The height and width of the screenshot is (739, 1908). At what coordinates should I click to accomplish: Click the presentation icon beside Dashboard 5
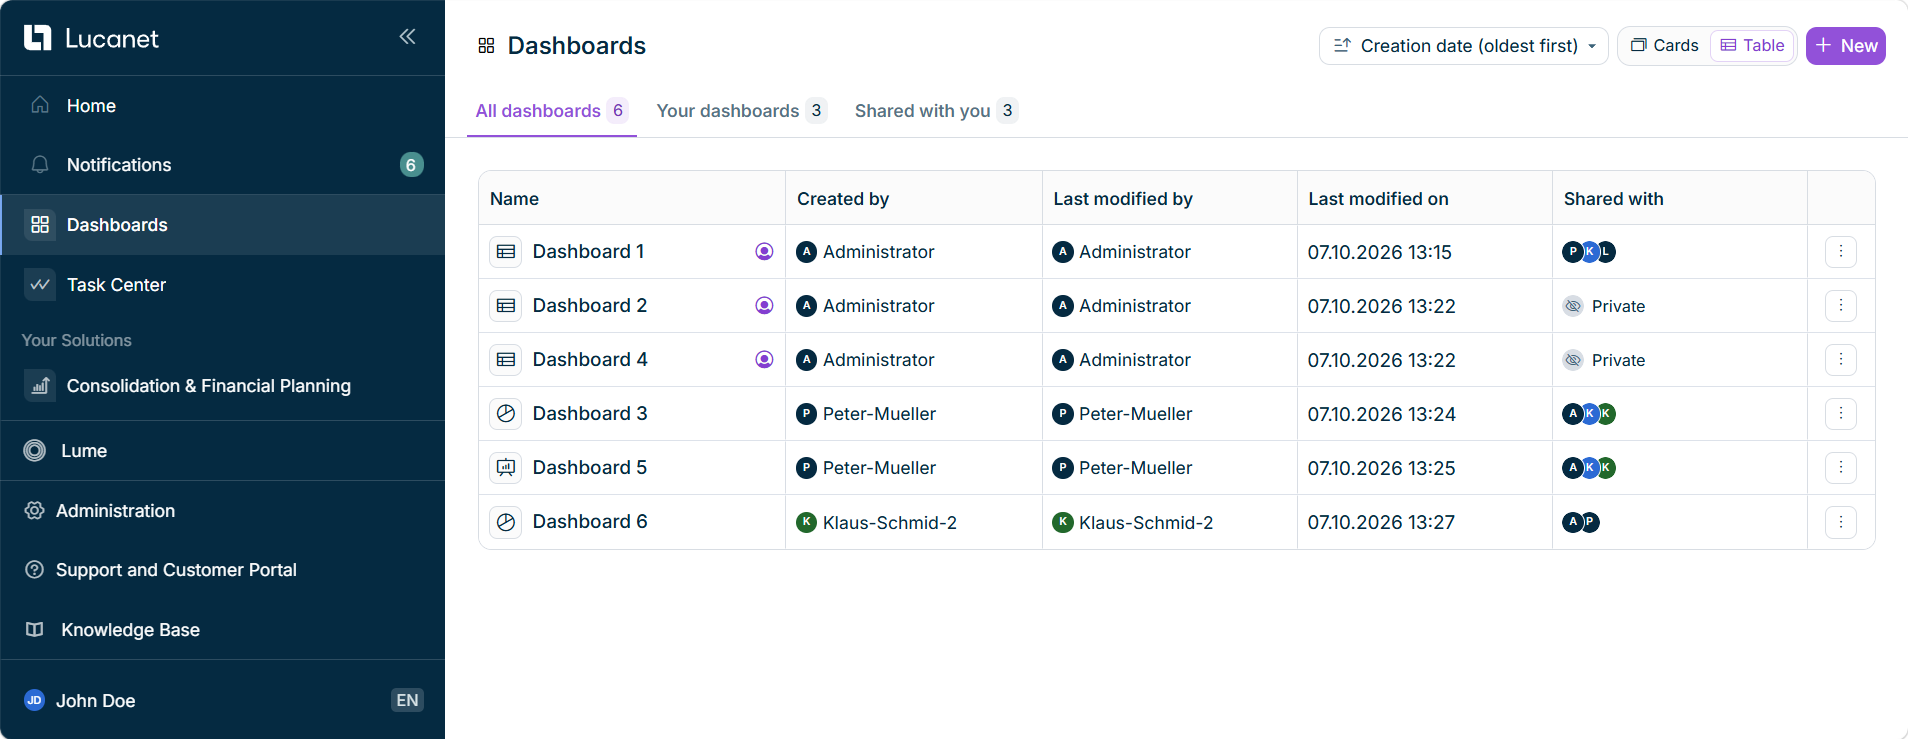tap(506, 468)
